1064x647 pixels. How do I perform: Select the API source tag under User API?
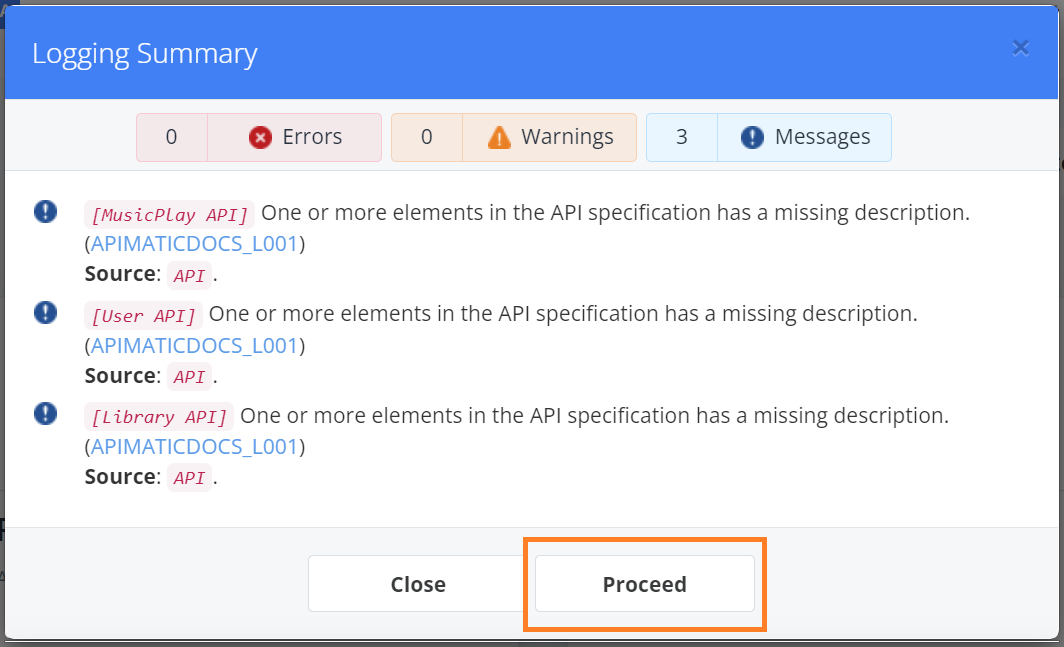(x=189, y=377)
